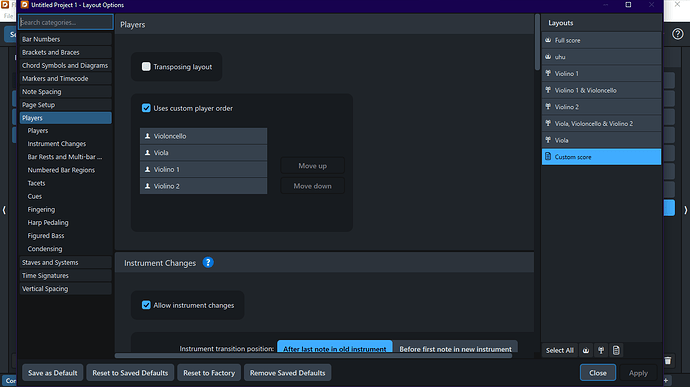
Task: Uncheck Allow instrument changes
Action: tap(146, 305)
